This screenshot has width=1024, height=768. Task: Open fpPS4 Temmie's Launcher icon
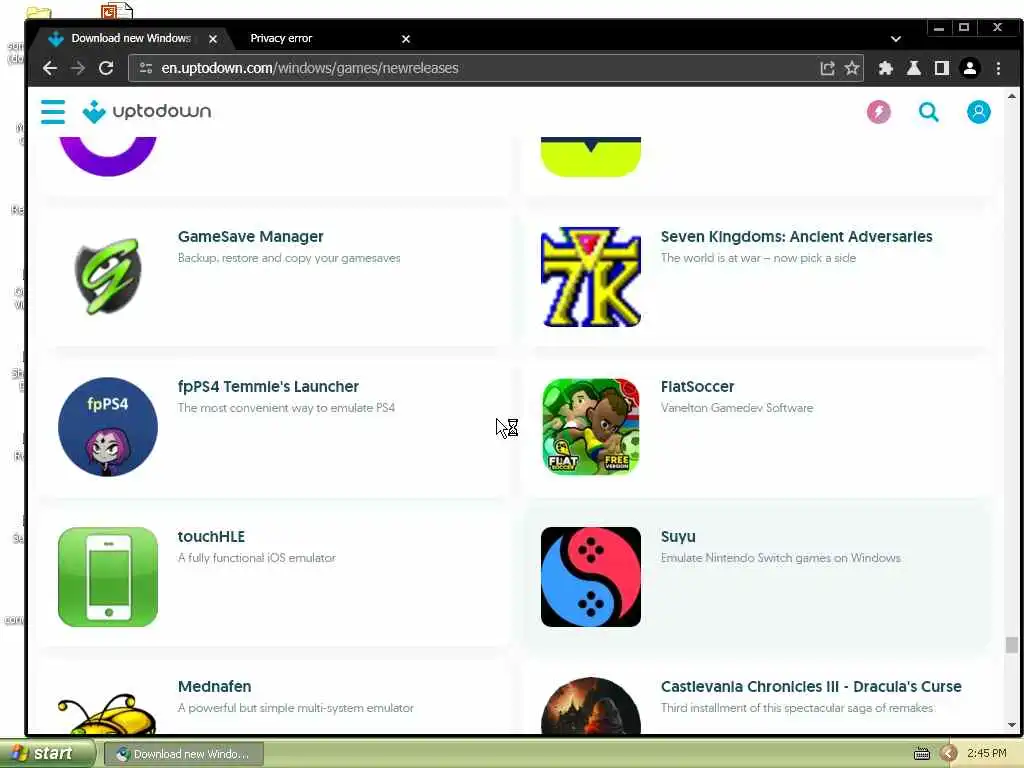(108, 427)
